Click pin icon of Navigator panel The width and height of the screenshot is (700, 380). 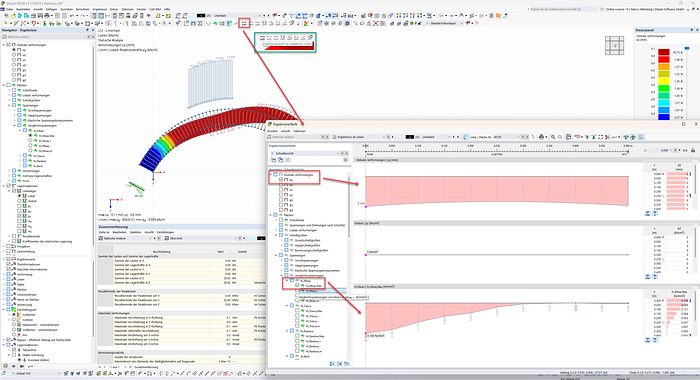click(88, 30)
